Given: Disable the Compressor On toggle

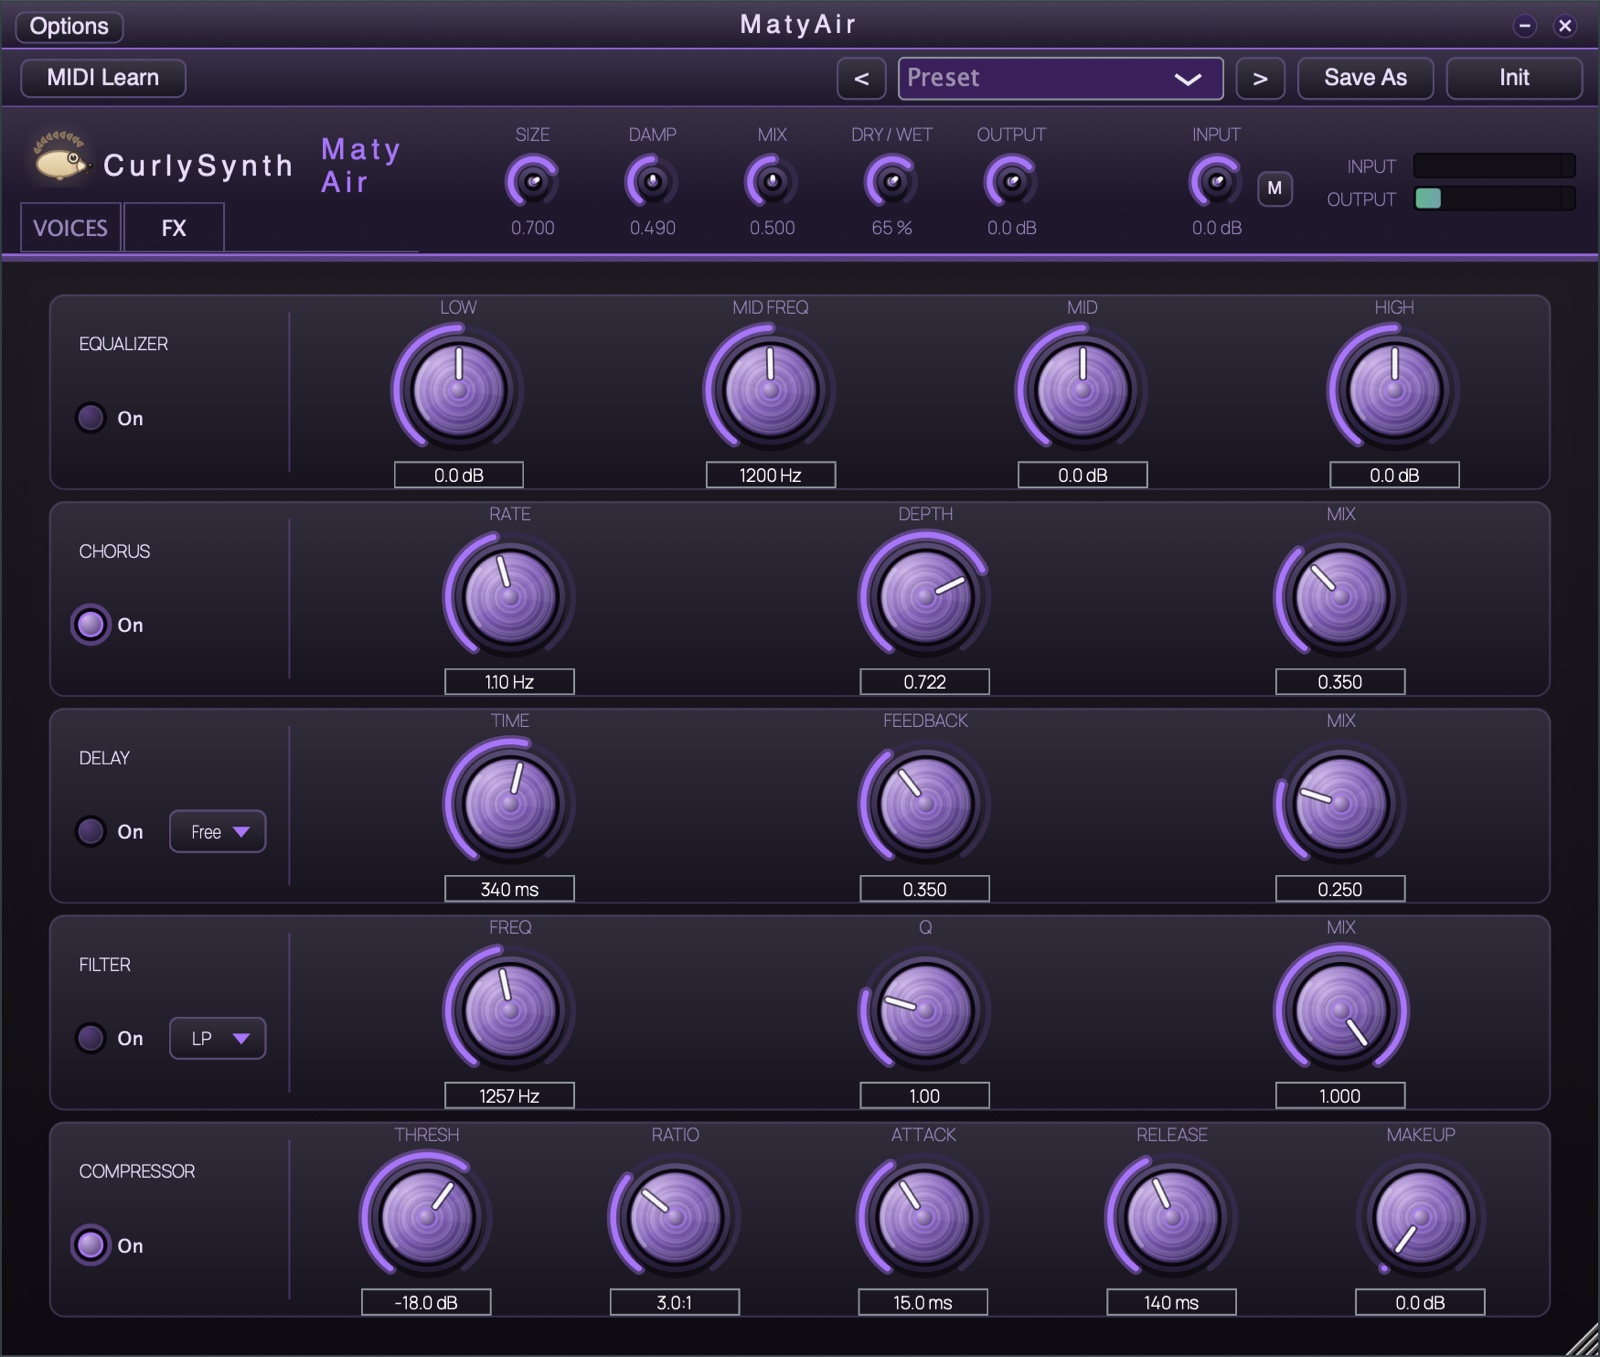Looking at the screenshot, I should pos(91,1245).
